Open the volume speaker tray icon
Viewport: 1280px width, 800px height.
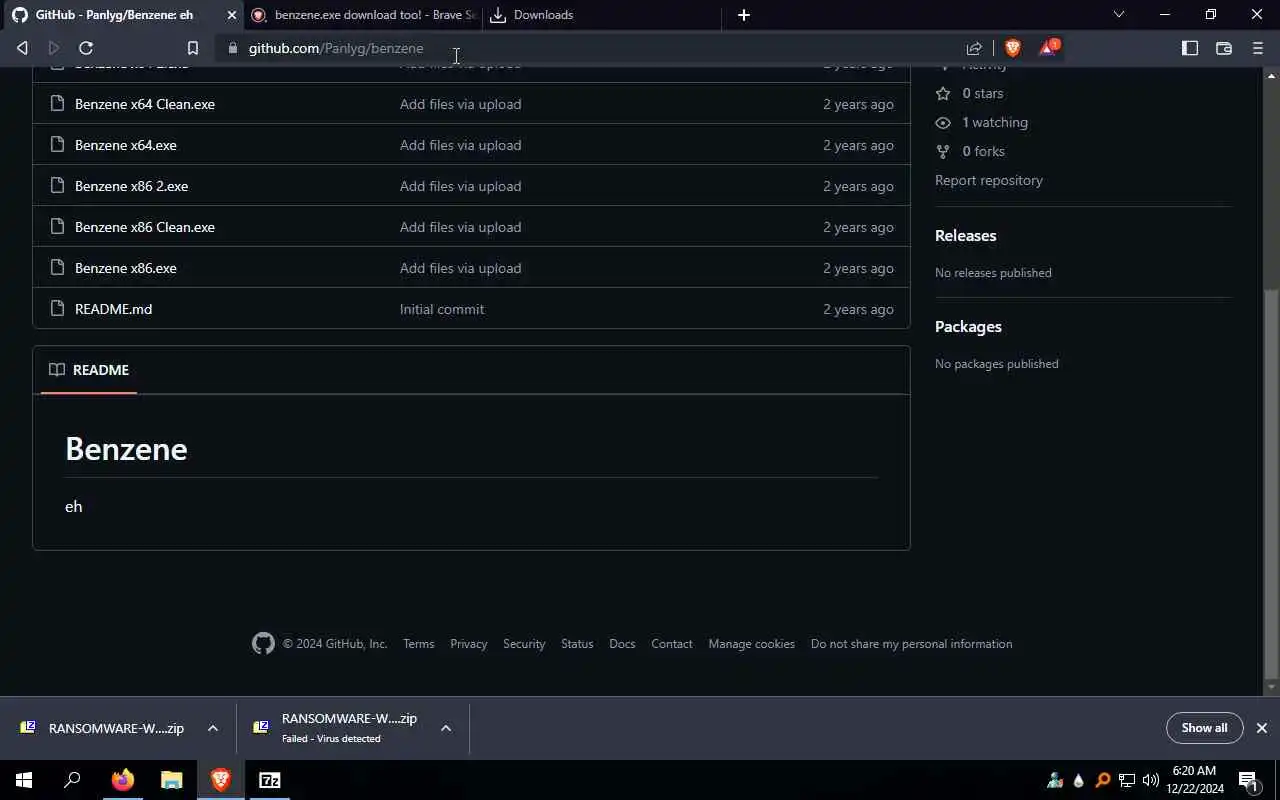point(1151,780)
